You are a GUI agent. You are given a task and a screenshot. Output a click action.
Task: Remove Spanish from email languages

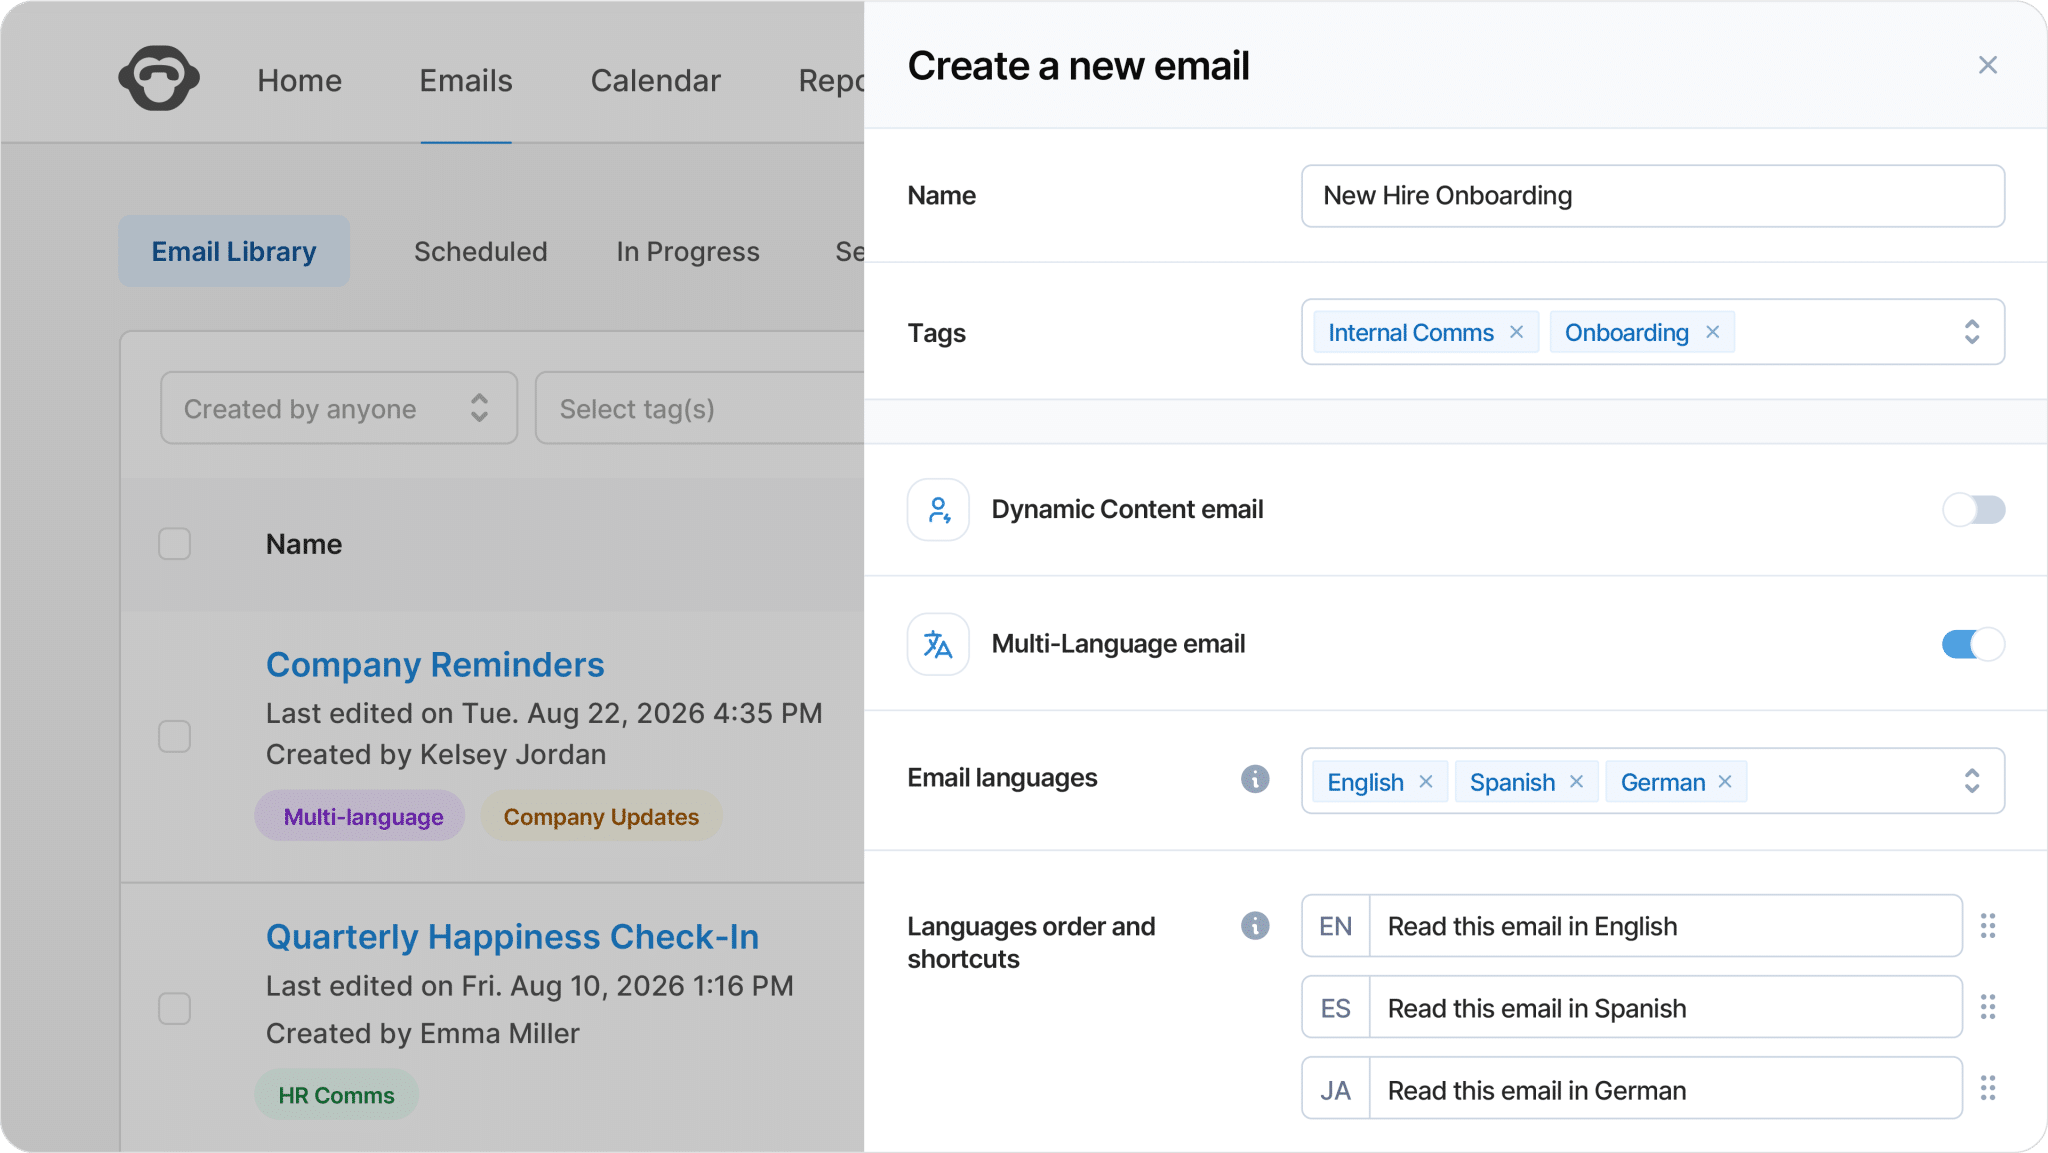(1576, 781)
